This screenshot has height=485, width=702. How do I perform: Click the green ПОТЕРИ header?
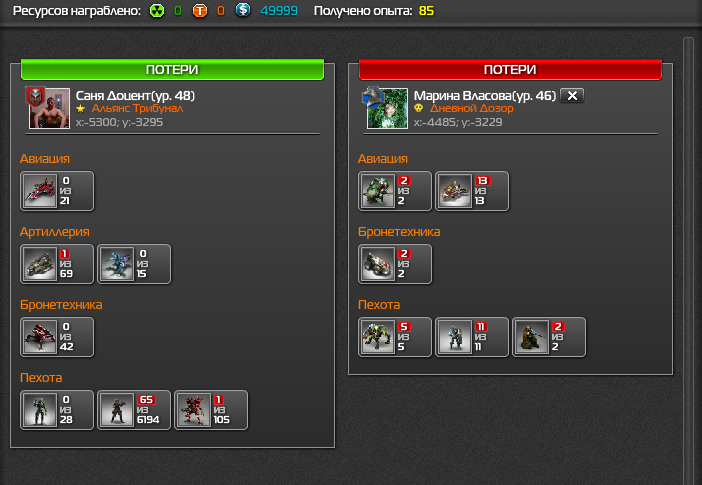click(172, 69)
